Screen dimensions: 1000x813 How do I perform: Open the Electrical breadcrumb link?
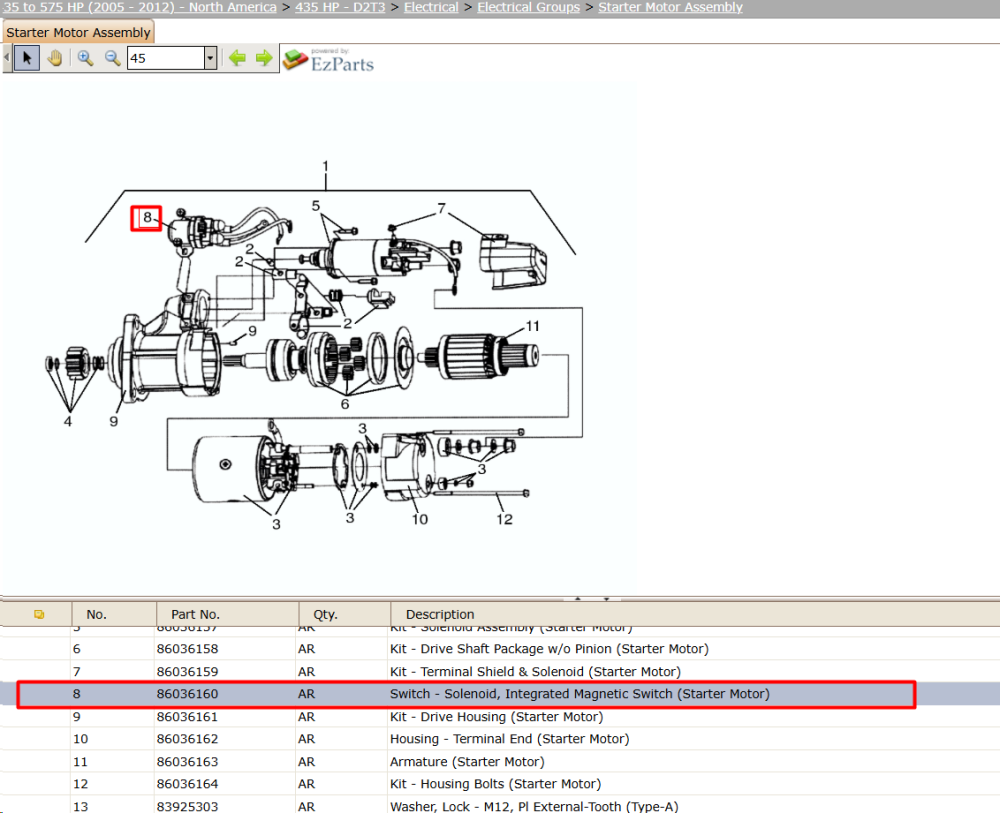tap(431, 7)
